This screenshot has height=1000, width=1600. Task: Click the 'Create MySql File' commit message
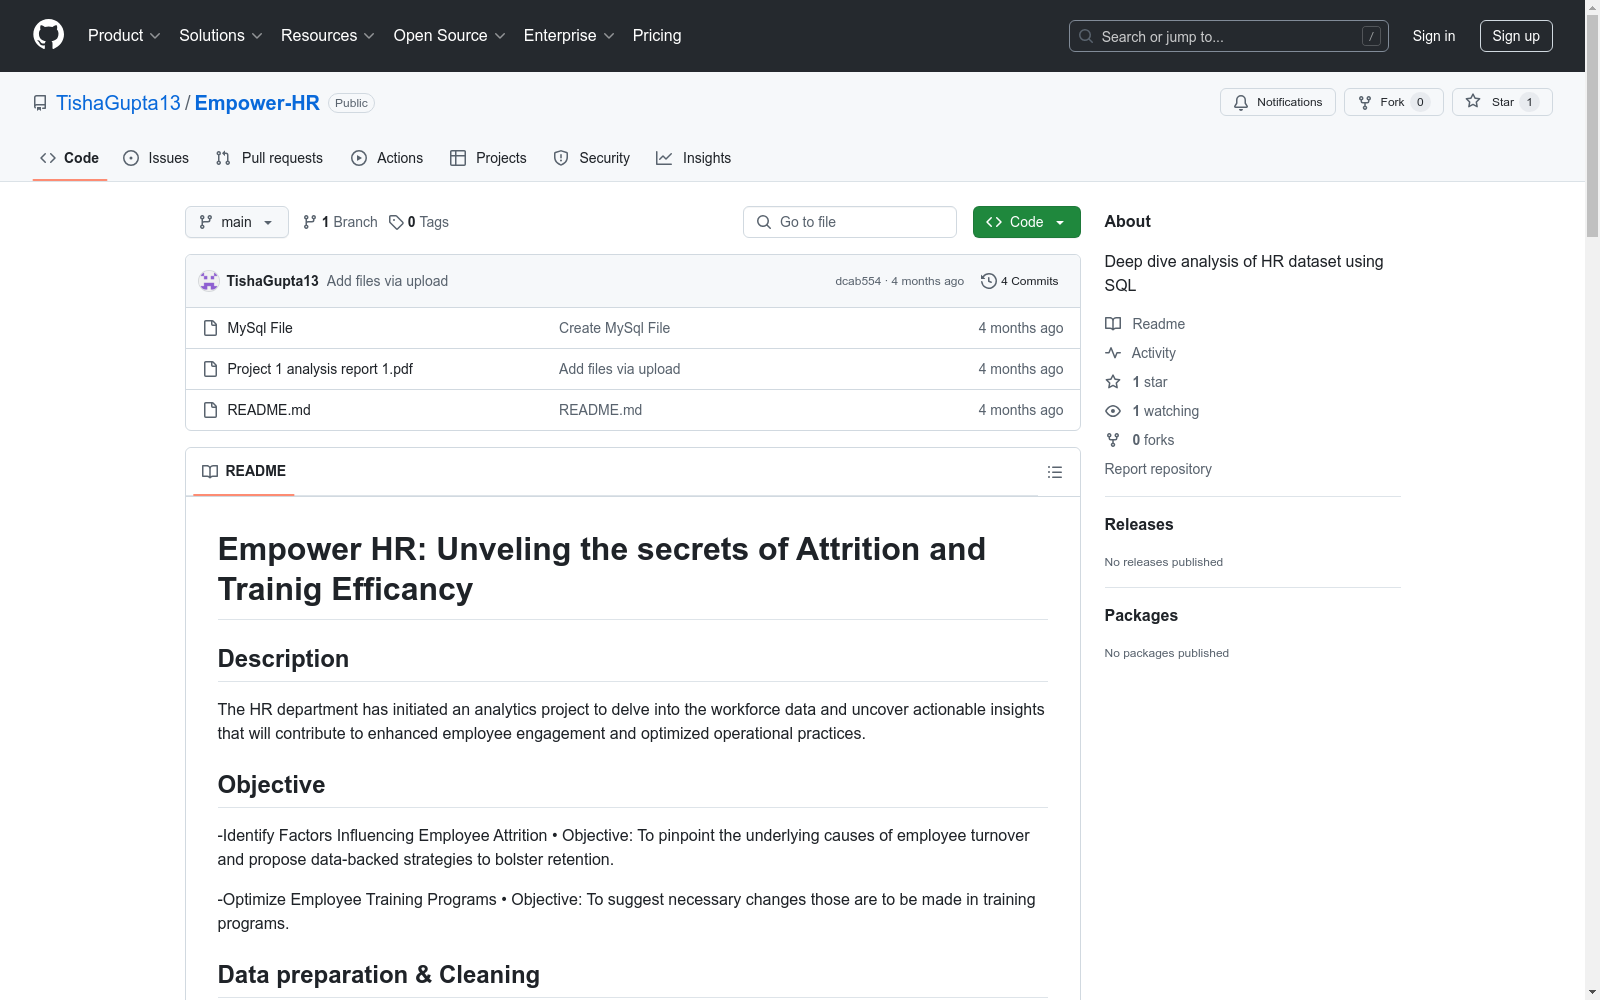[x=614, y=328]
